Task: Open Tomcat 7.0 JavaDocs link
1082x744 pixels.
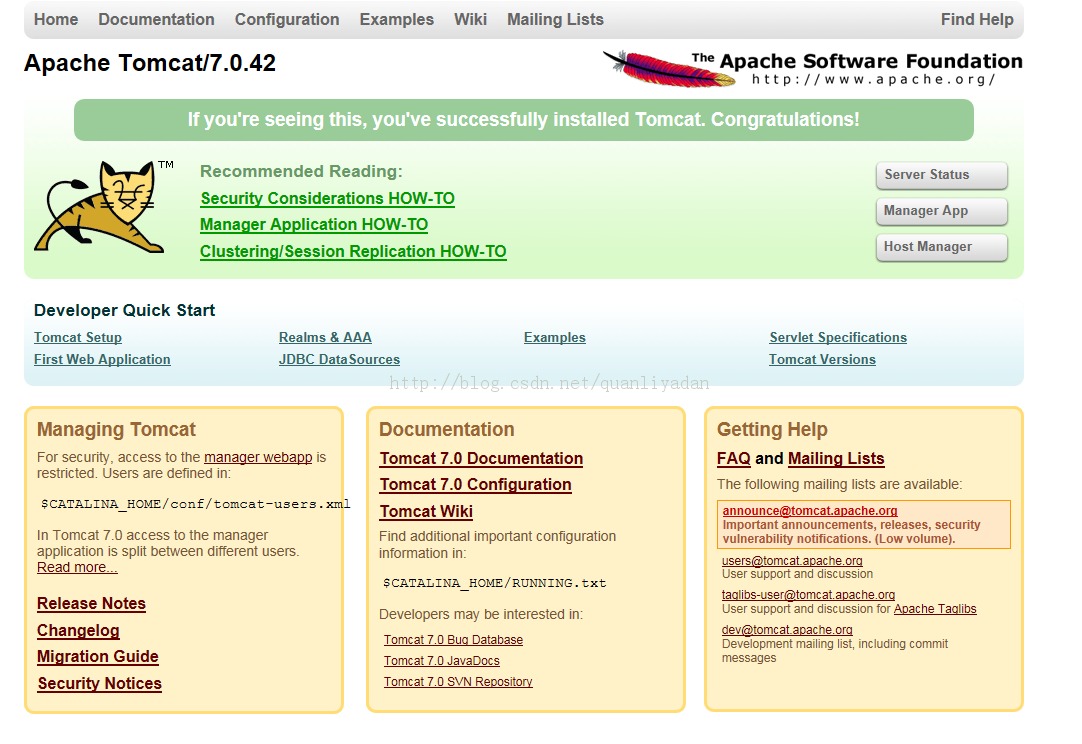Action: tap(442, 661)
